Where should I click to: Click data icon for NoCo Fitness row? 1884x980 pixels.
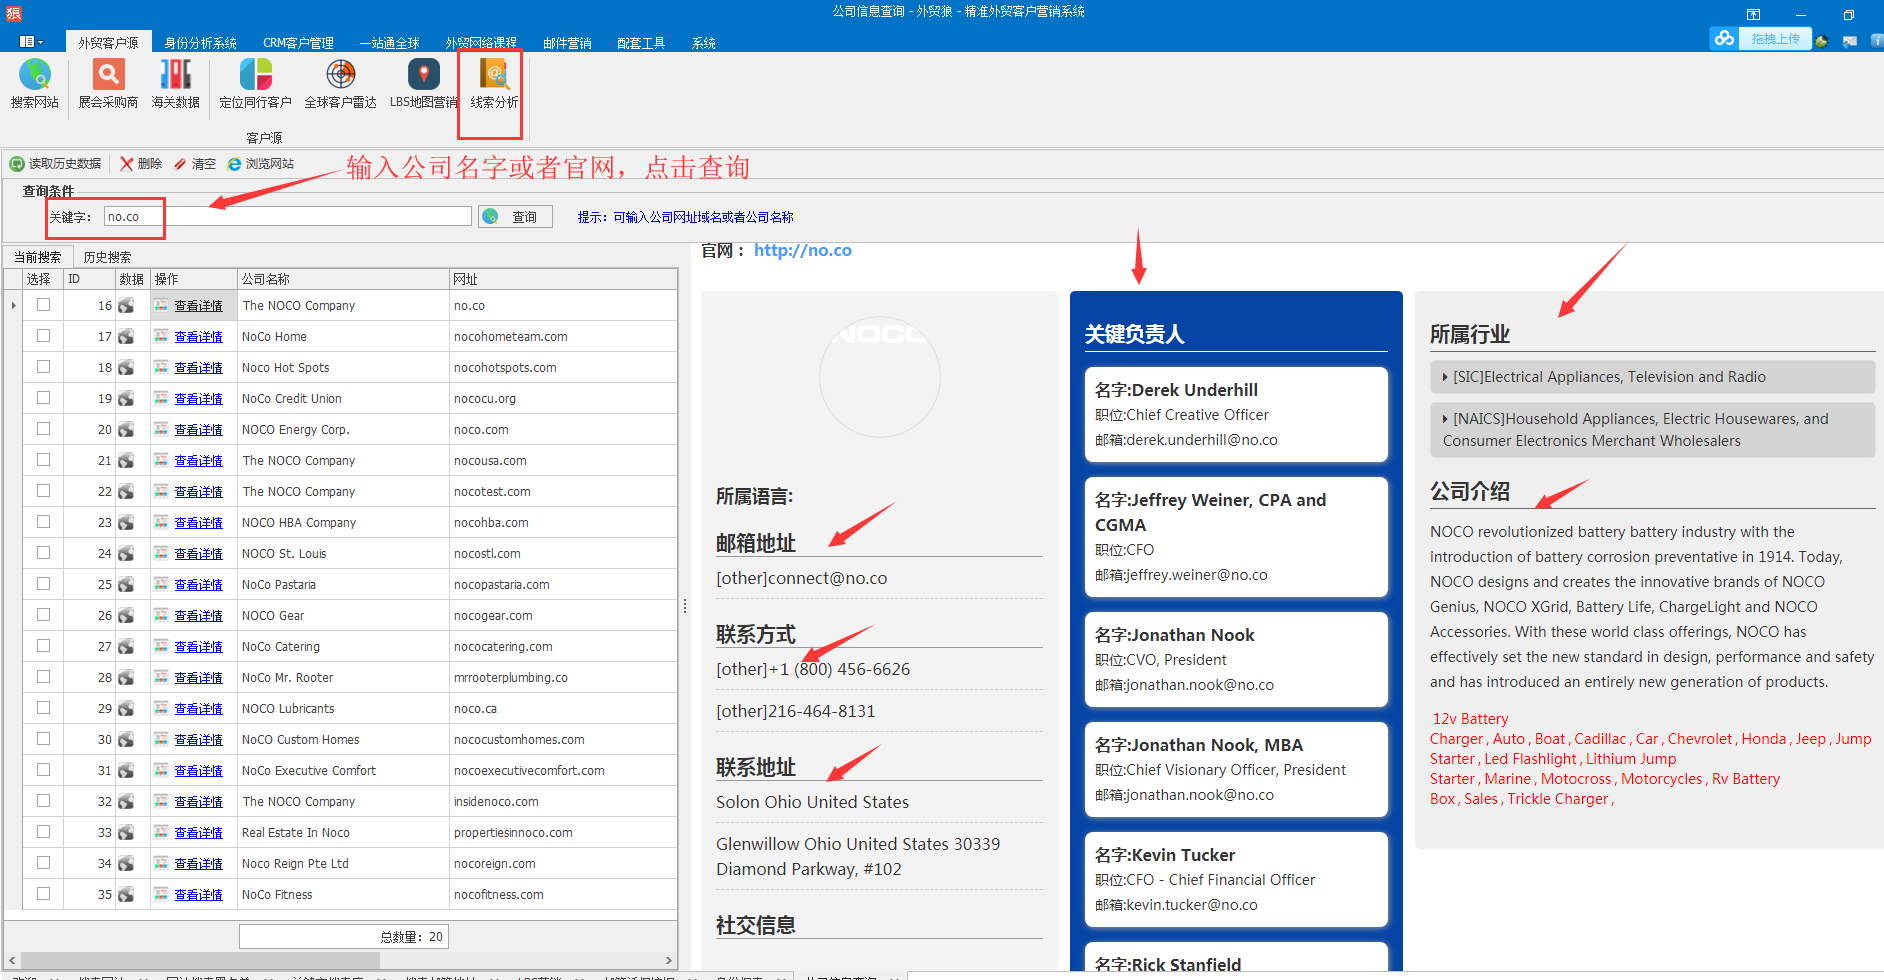click(126, 895)
